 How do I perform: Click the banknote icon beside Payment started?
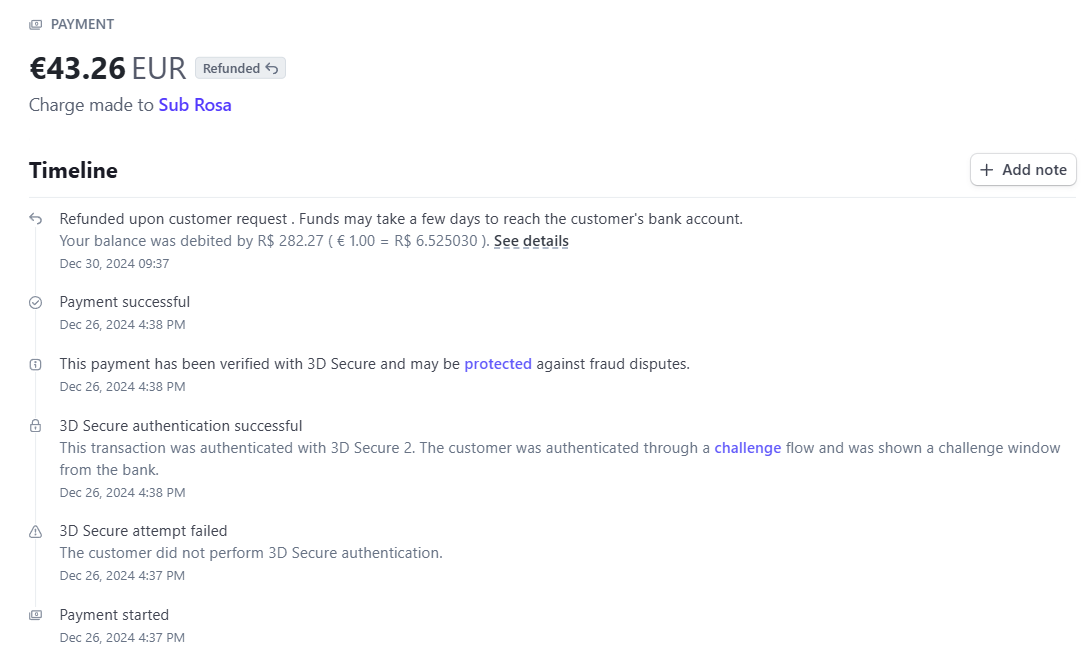(35, 615)
